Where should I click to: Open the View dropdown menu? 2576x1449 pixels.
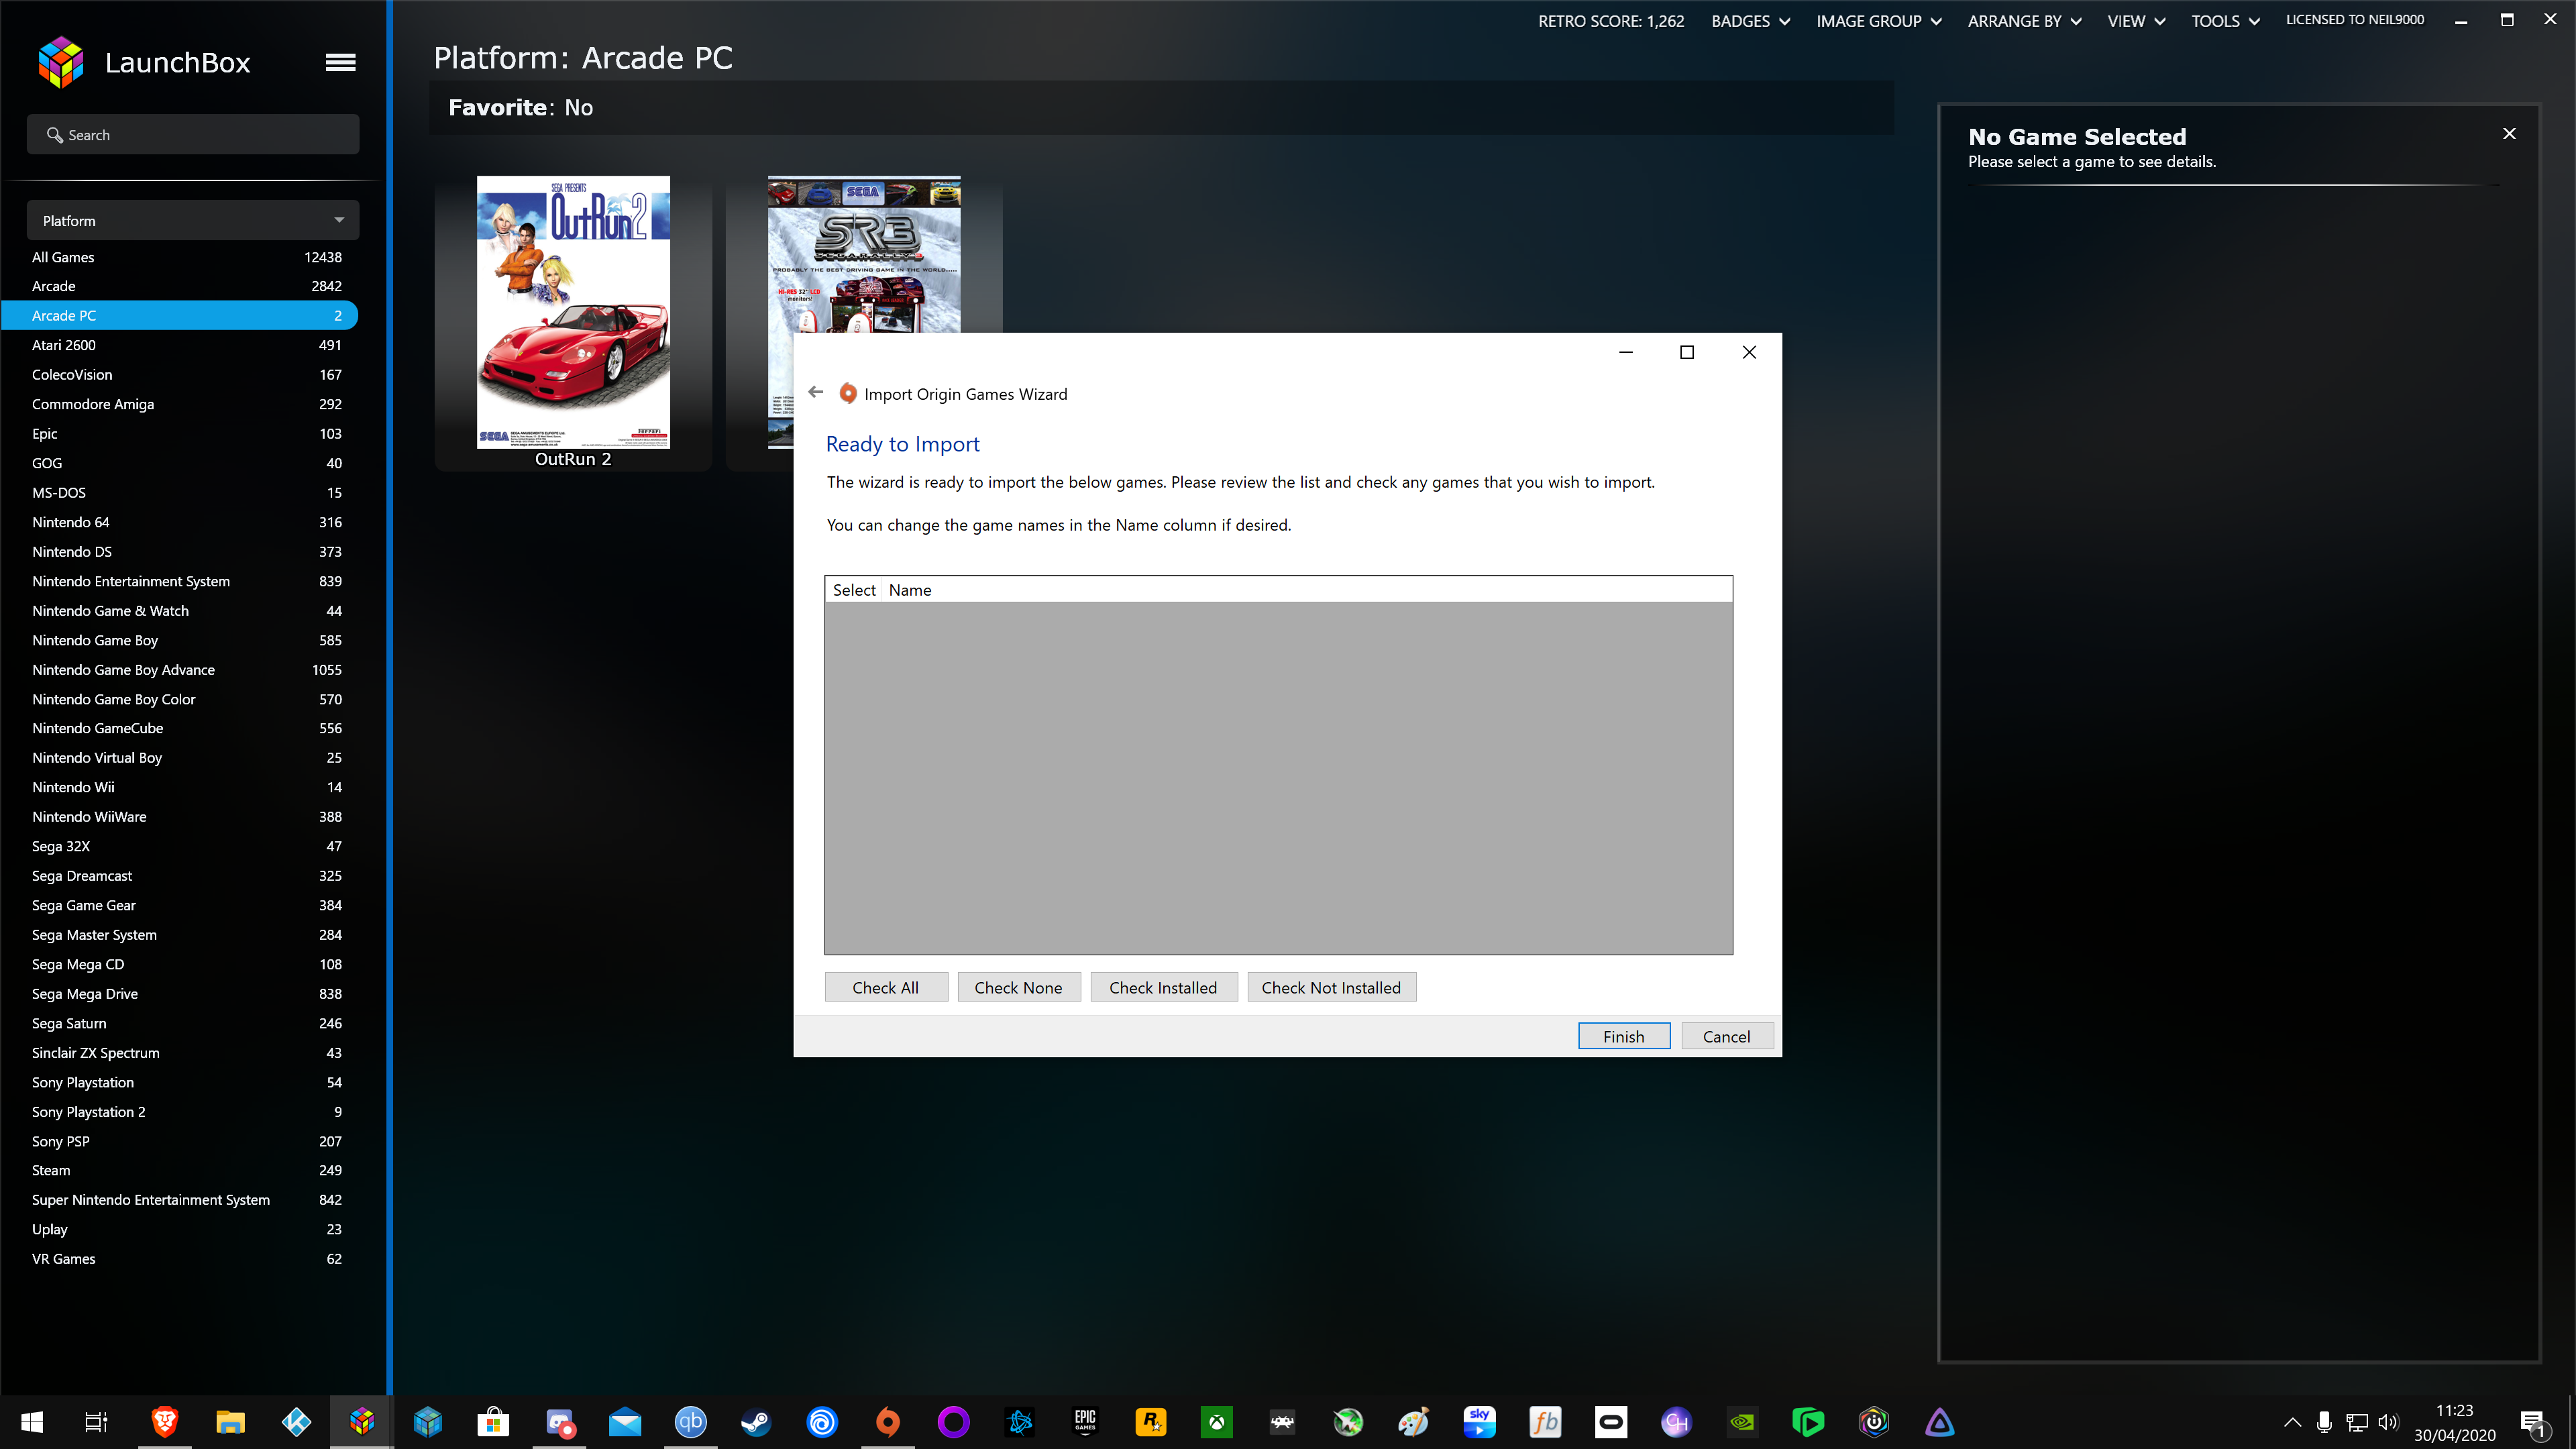point(2136,21)
